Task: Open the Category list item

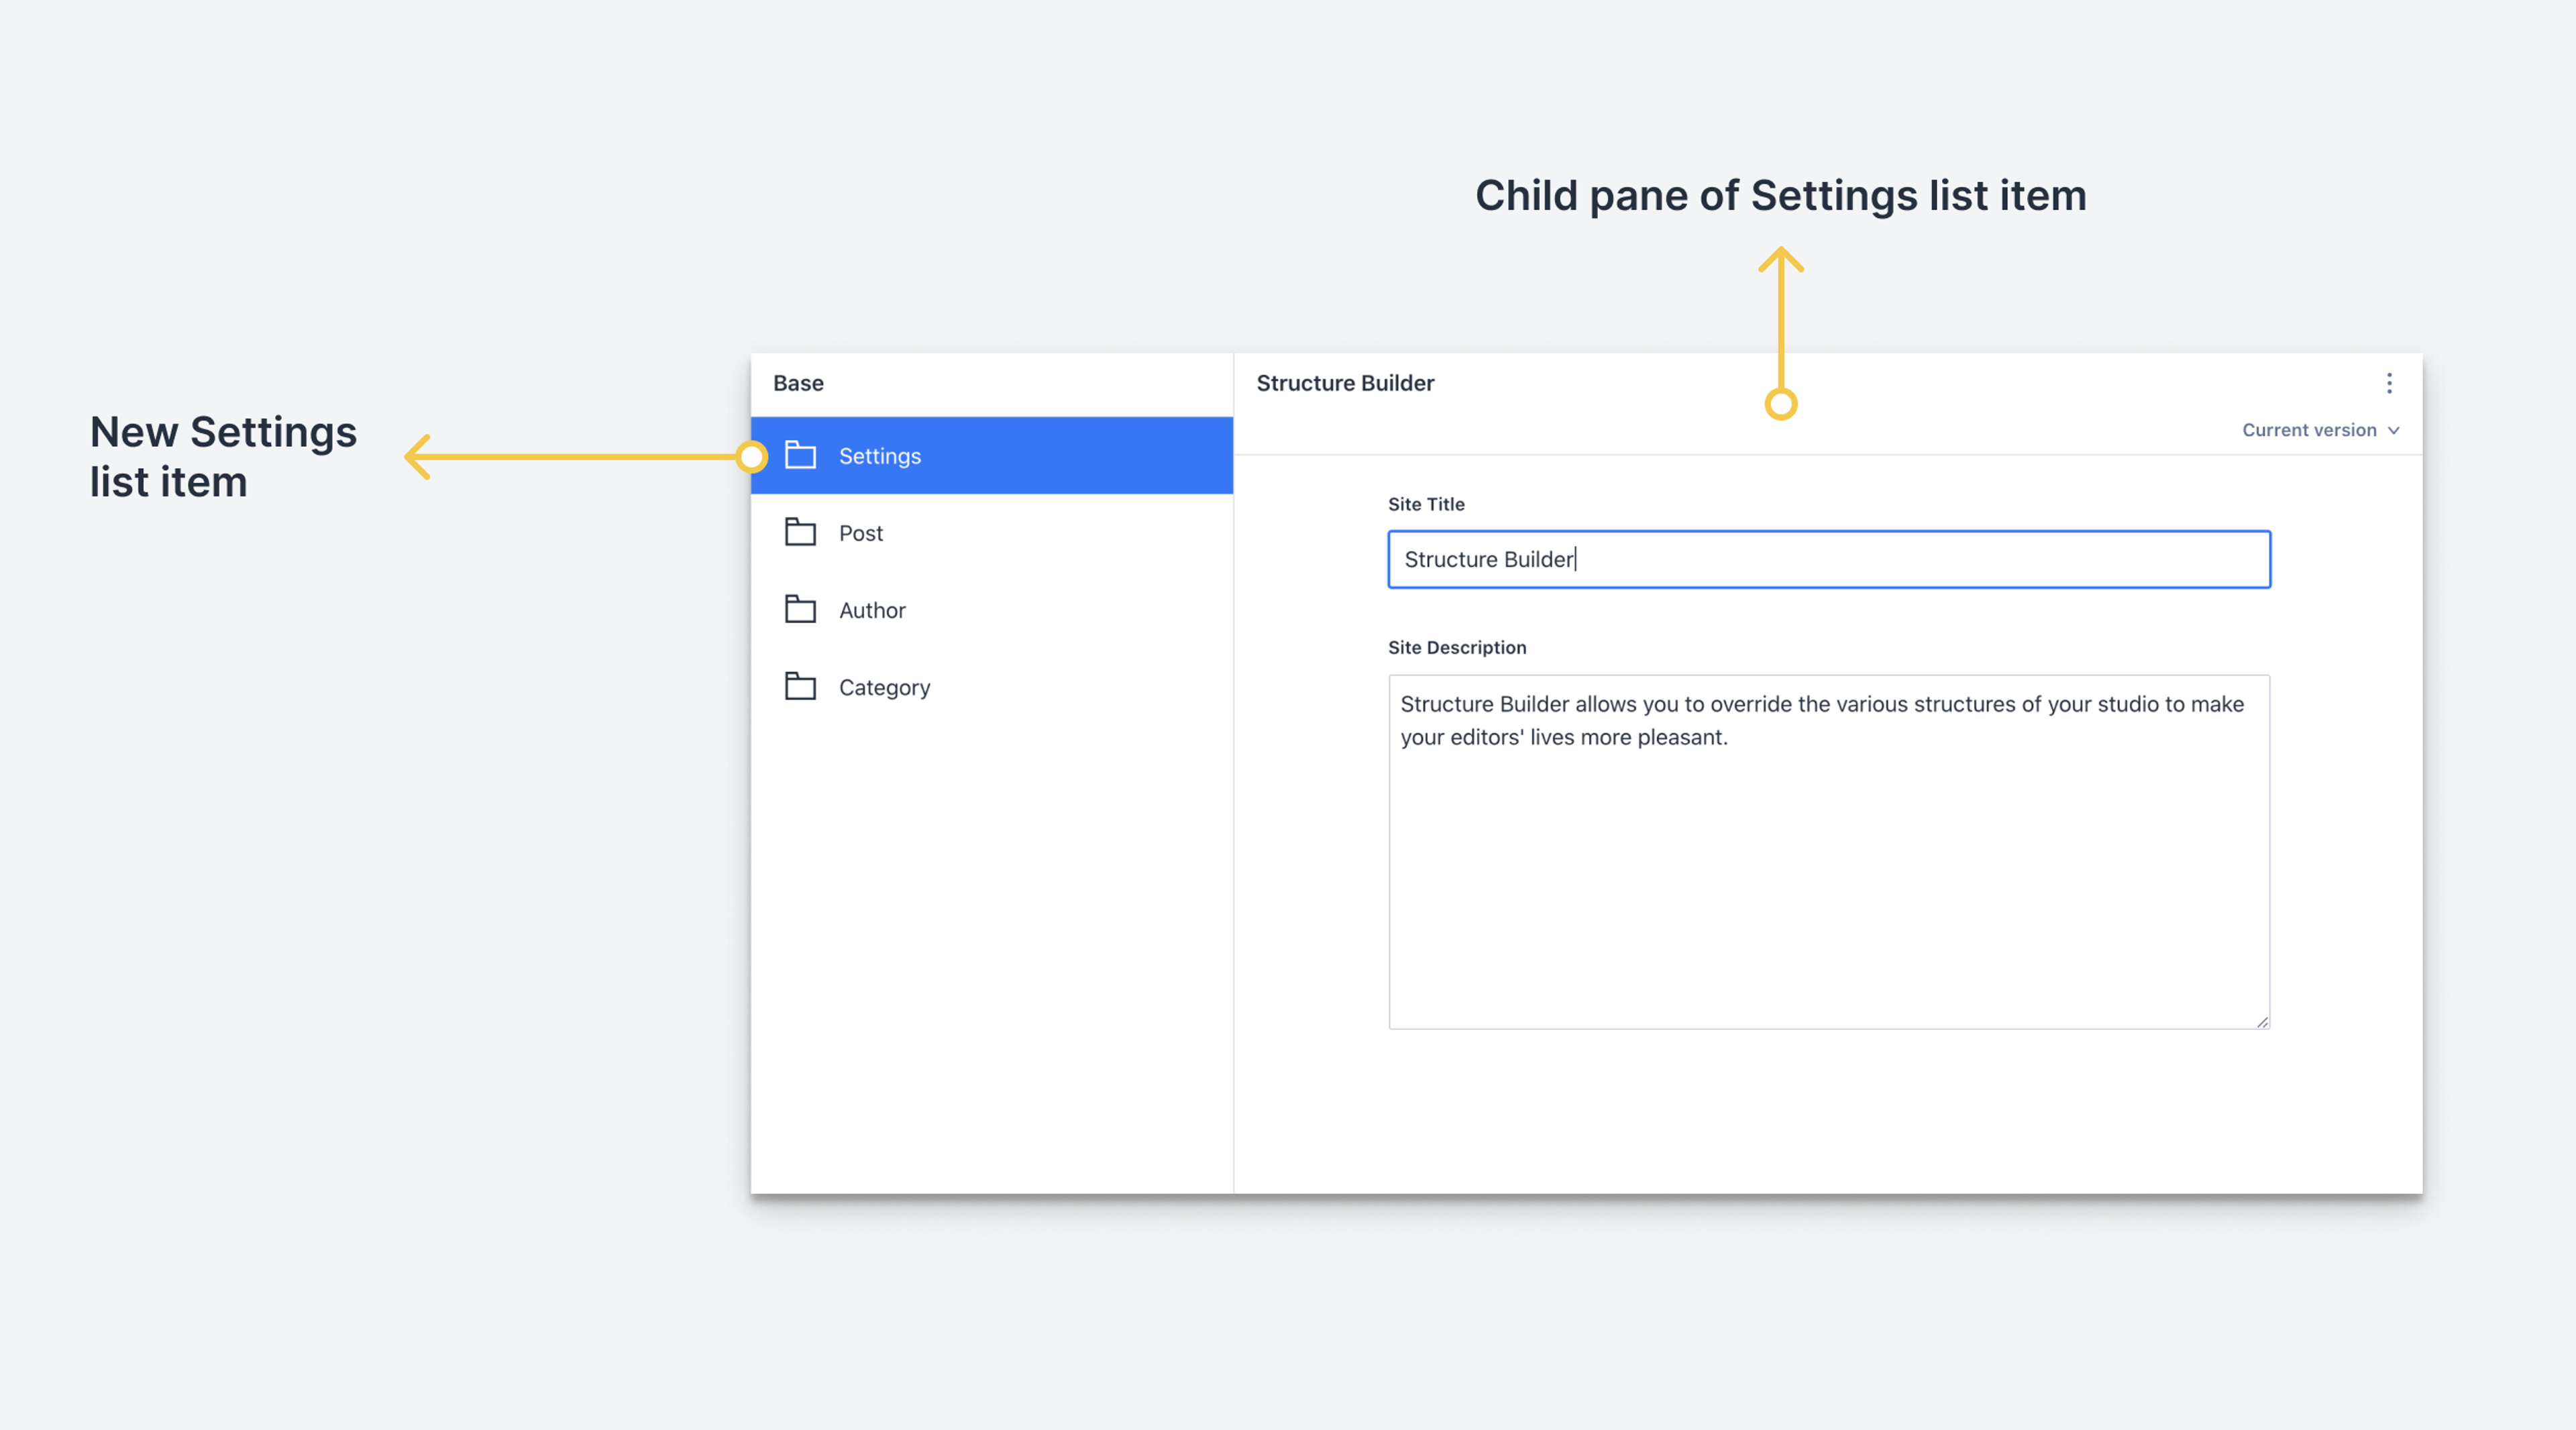Action: pyautogui.click(x=884, y=687)
